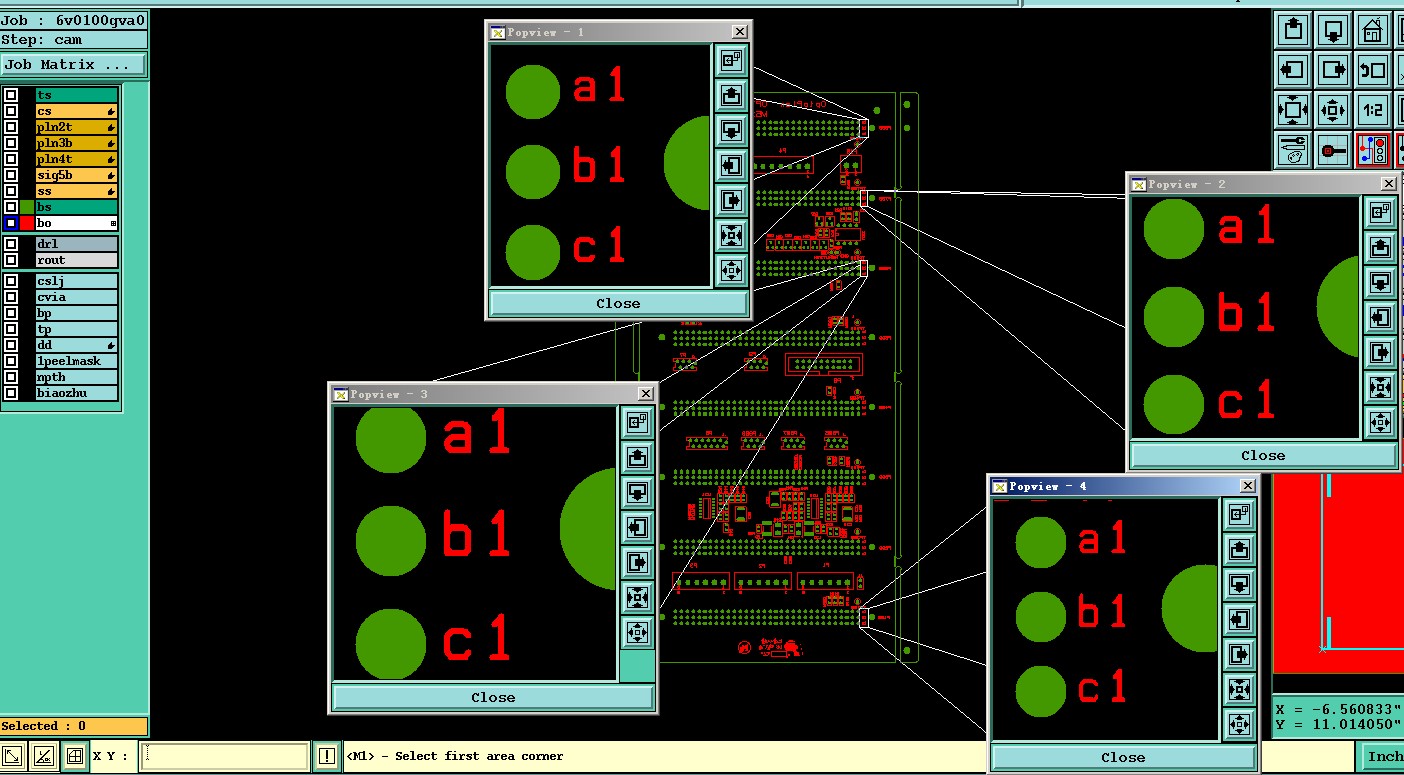Screen dimensions: 1404x775
Task: Click the pan down icon in main toolbar
Action: [1332, 30]
